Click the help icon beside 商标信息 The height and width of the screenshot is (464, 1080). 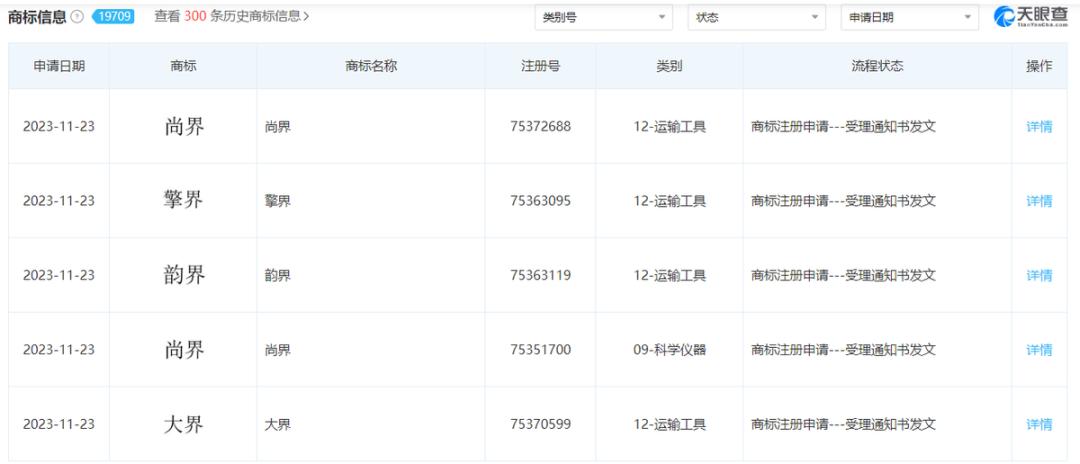[76, 17]
